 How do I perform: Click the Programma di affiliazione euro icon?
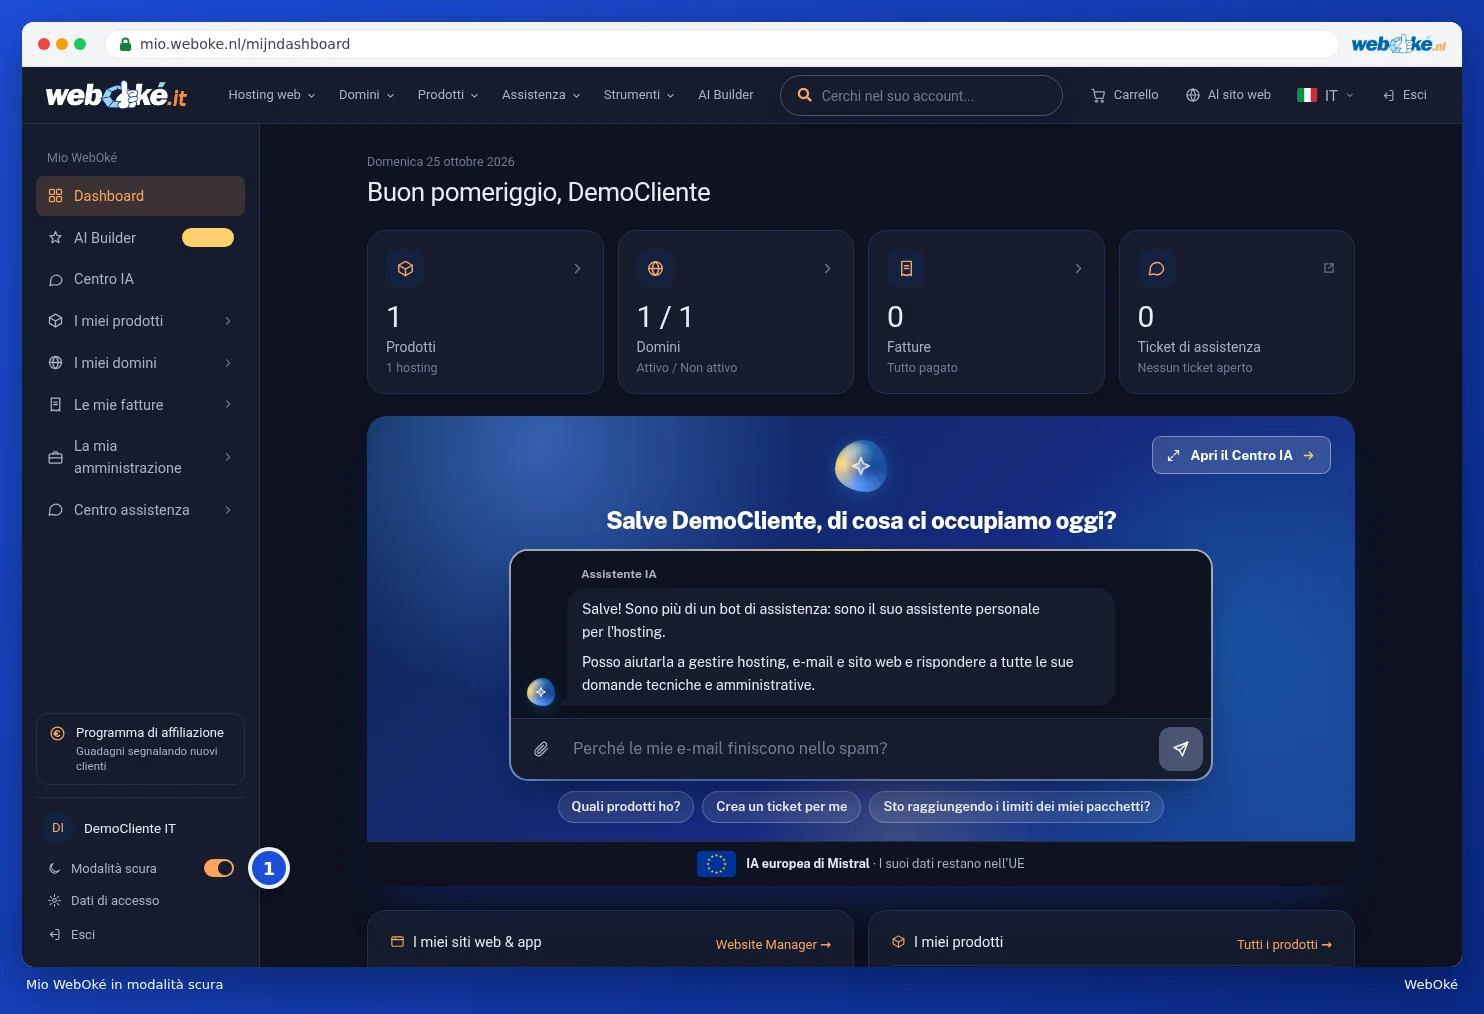click(57, 733)
